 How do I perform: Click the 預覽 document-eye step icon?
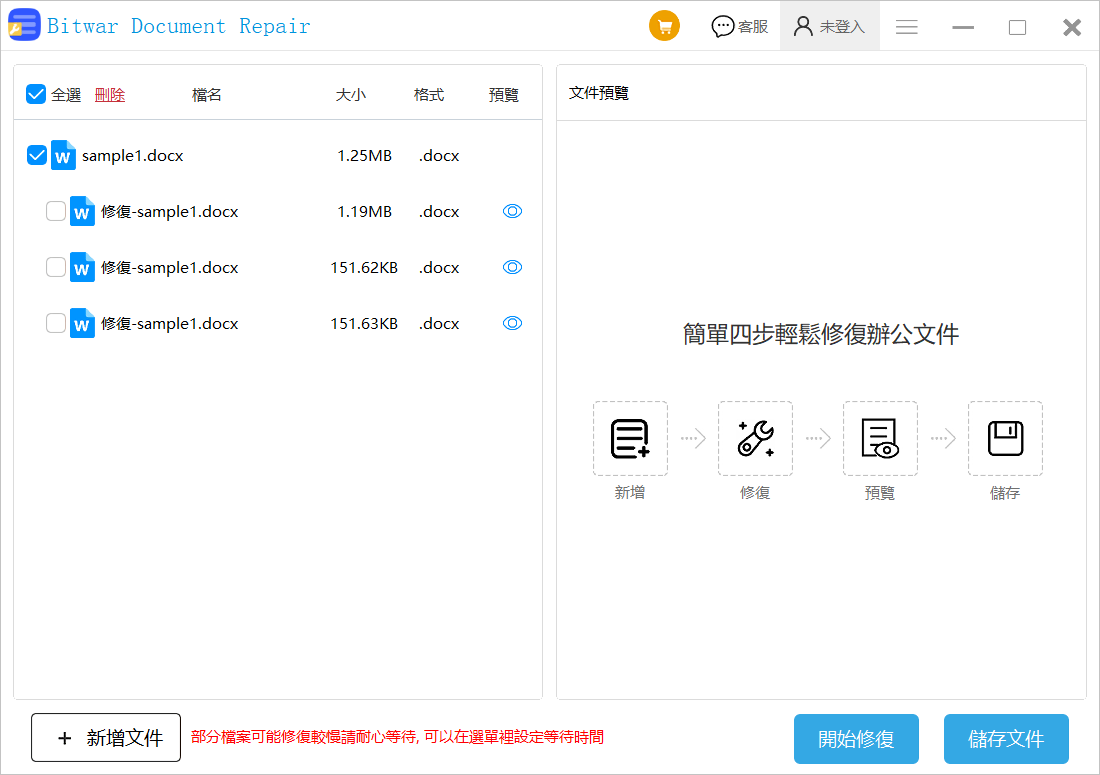pyautogui.click(x=880, y=438)
